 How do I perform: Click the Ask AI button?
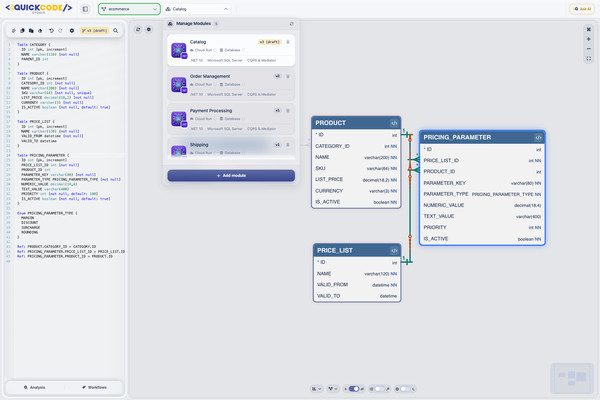(x=582, y=9)
